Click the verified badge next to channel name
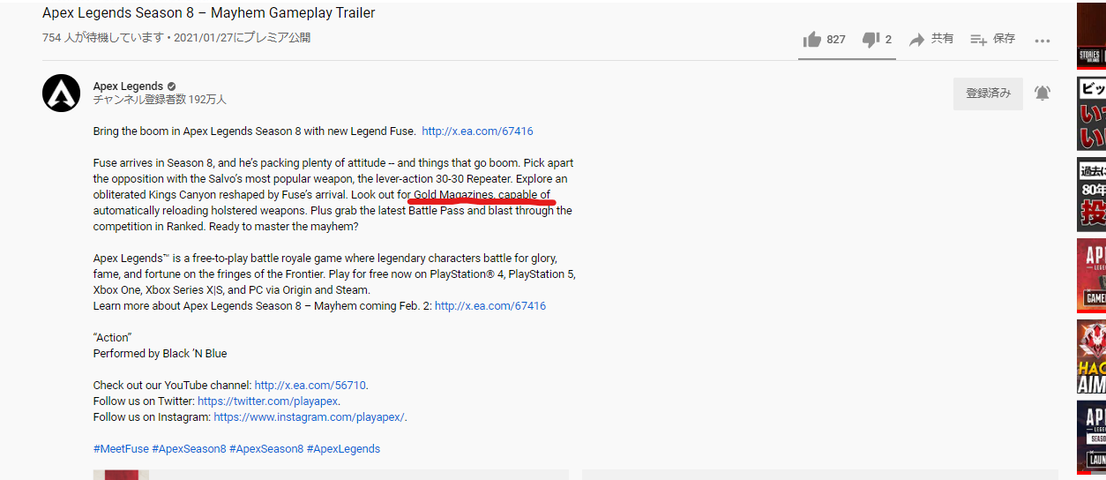The image size is (1106, 480). [171, 86]
